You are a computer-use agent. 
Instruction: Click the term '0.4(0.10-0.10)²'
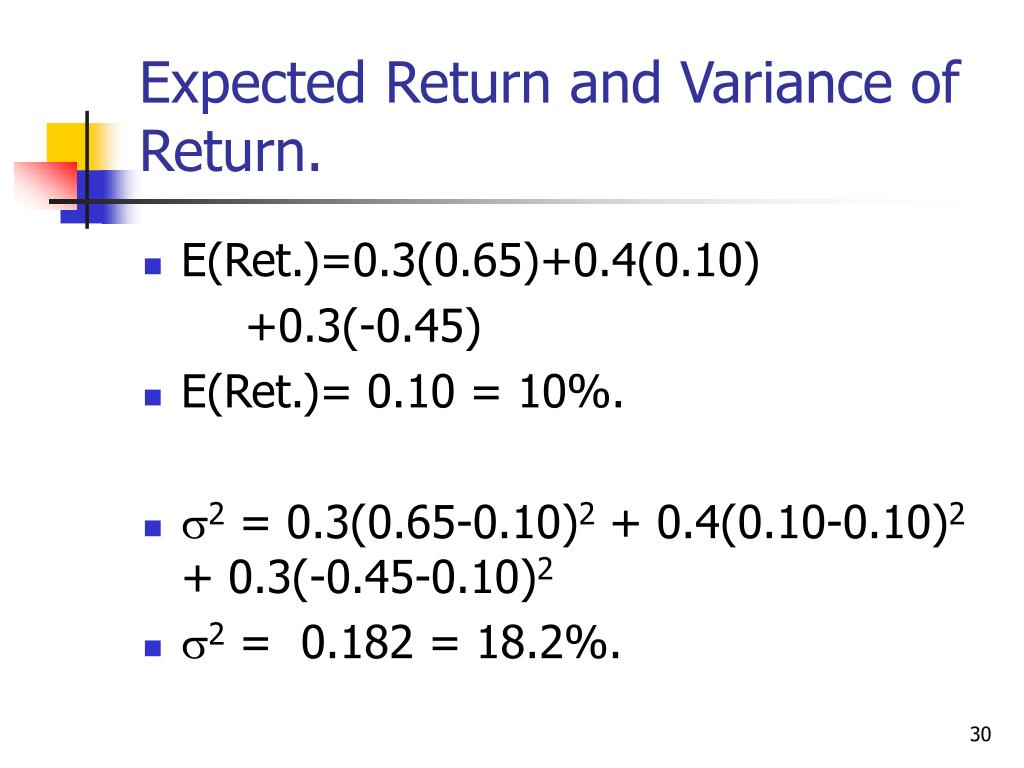point(810,523)
